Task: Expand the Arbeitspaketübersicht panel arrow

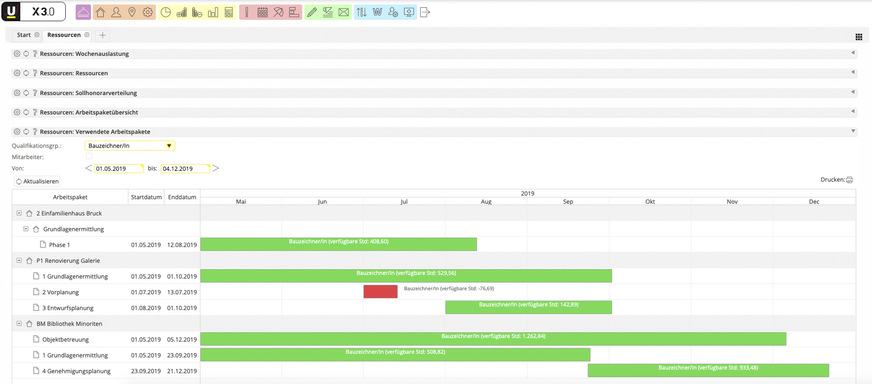Action: [853, 112]
